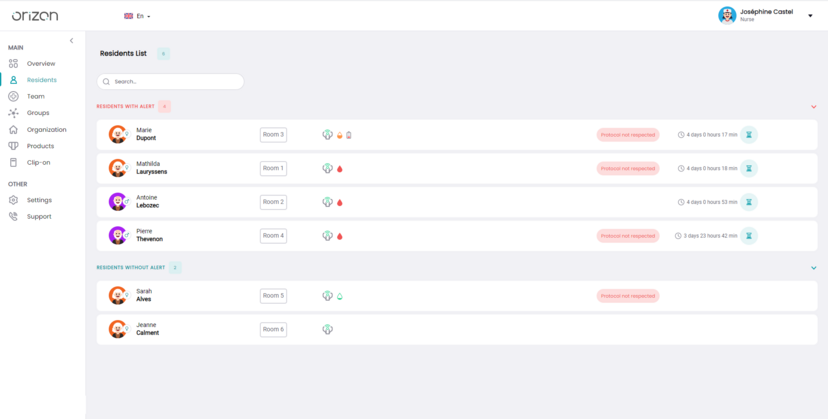
Task: Click the Organization house icon
Action: point(13,130)
